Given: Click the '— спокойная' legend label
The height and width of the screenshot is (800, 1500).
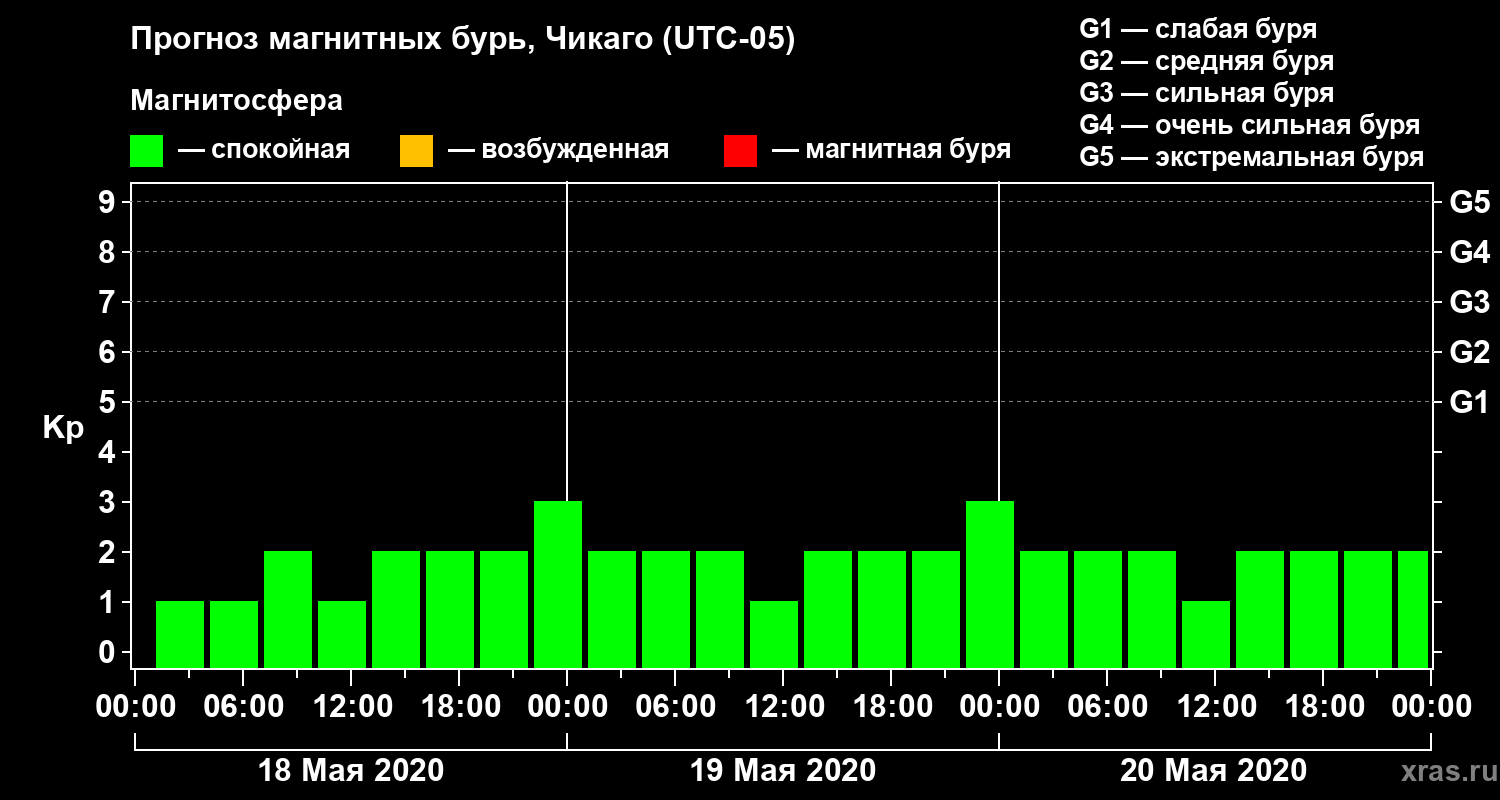Looking at the screenshot, I should [x=264, y=150].
